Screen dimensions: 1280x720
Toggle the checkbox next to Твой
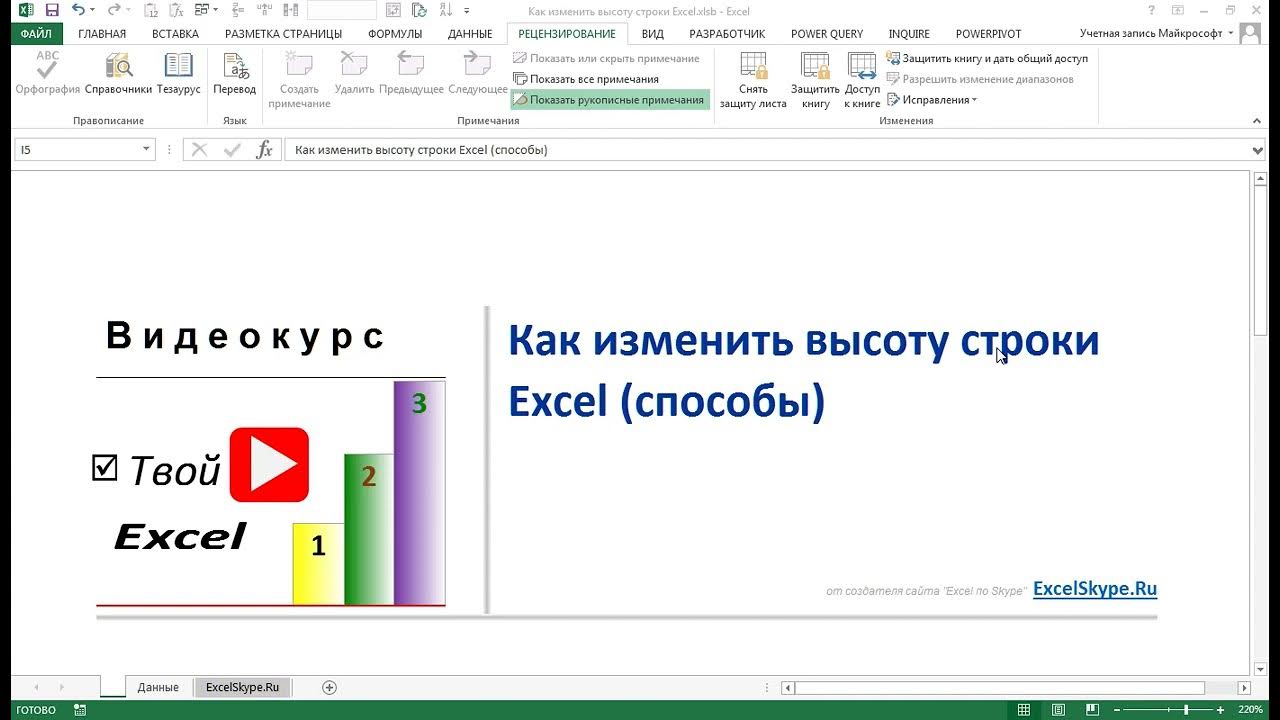(104, 467)
